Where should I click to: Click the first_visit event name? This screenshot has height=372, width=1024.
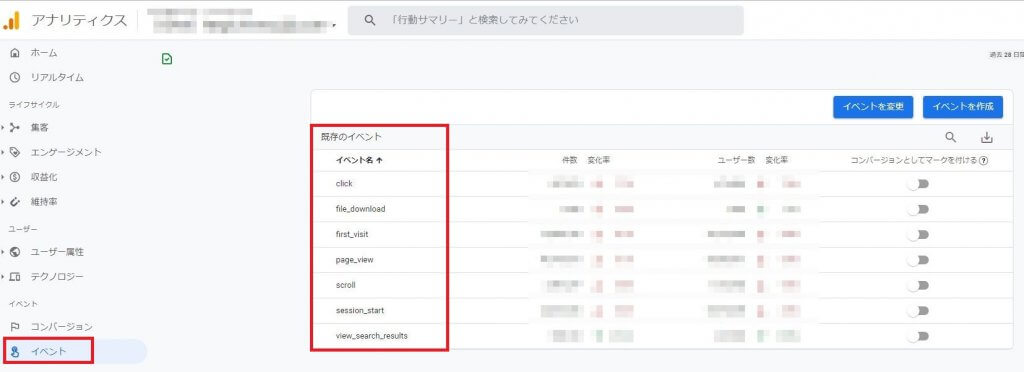tap(353, 234)
